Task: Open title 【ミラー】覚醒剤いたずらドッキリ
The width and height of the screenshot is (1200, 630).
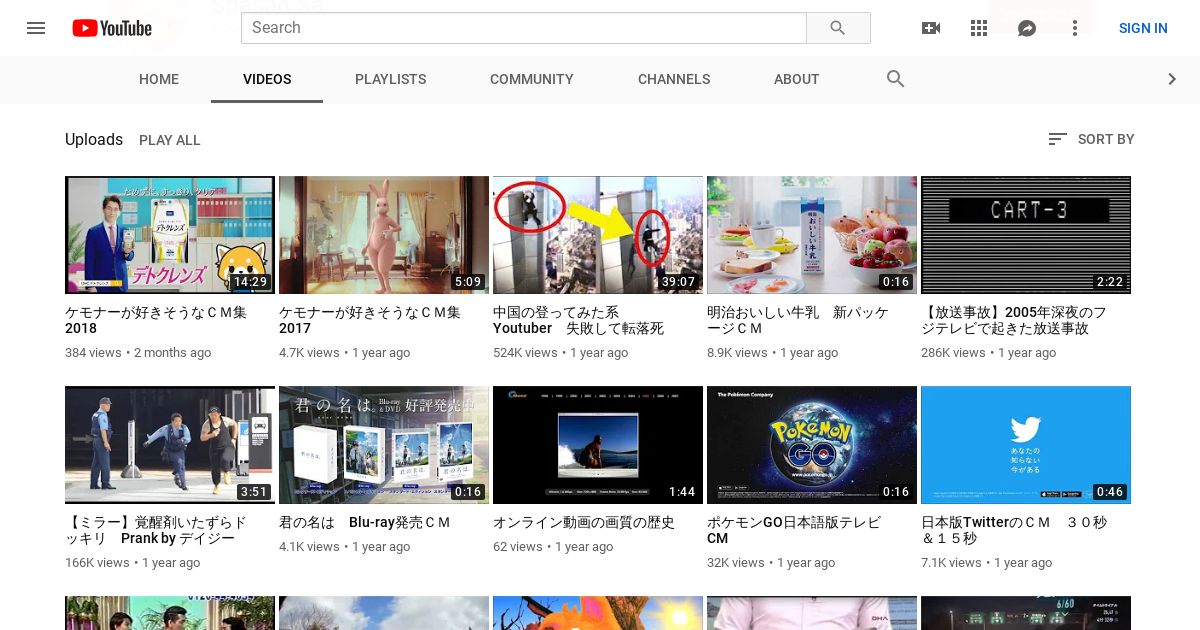Action: pos(155,530)
